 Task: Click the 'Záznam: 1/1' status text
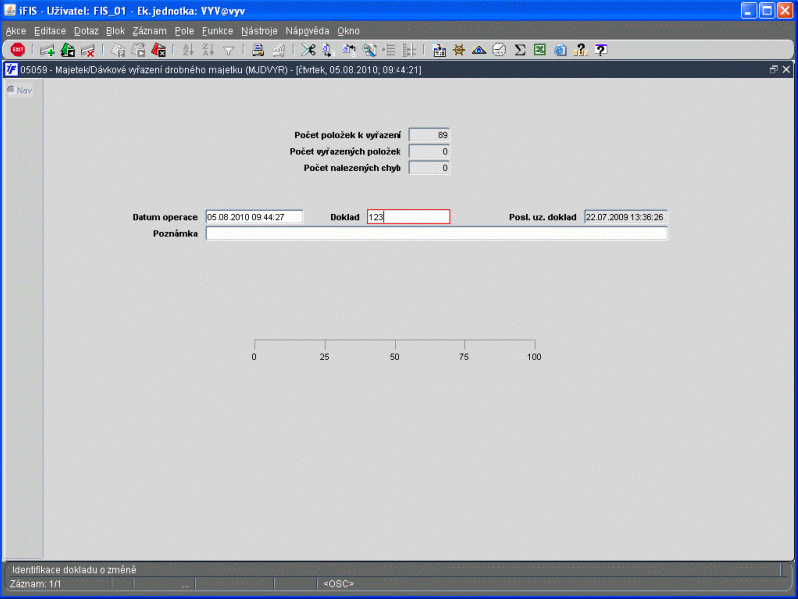36,584
